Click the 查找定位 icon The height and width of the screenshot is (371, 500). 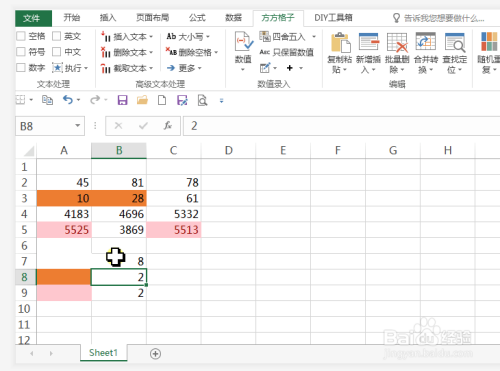click(x=455, y=42)
